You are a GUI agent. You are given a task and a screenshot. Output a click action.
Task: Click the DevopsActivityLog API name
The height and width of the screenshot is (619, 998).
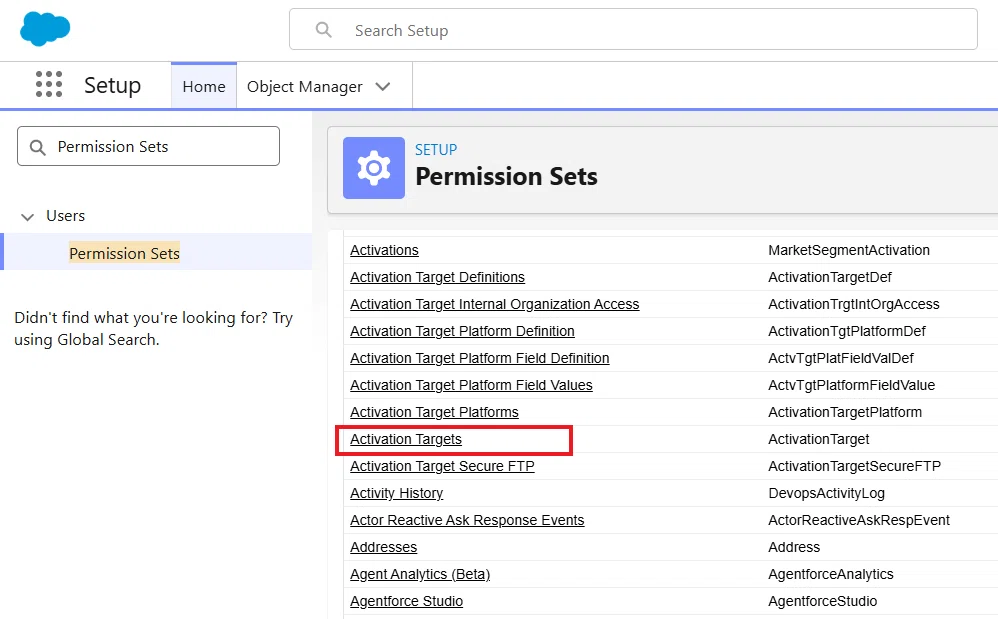[826, 493]
